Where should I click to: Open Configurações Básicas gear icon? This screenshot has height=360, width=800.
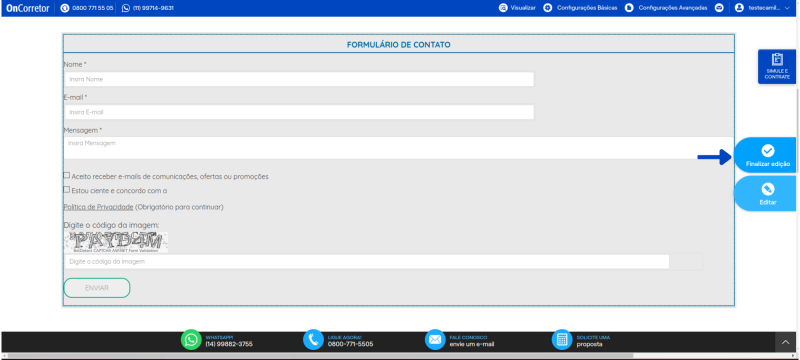pos(547,8)
